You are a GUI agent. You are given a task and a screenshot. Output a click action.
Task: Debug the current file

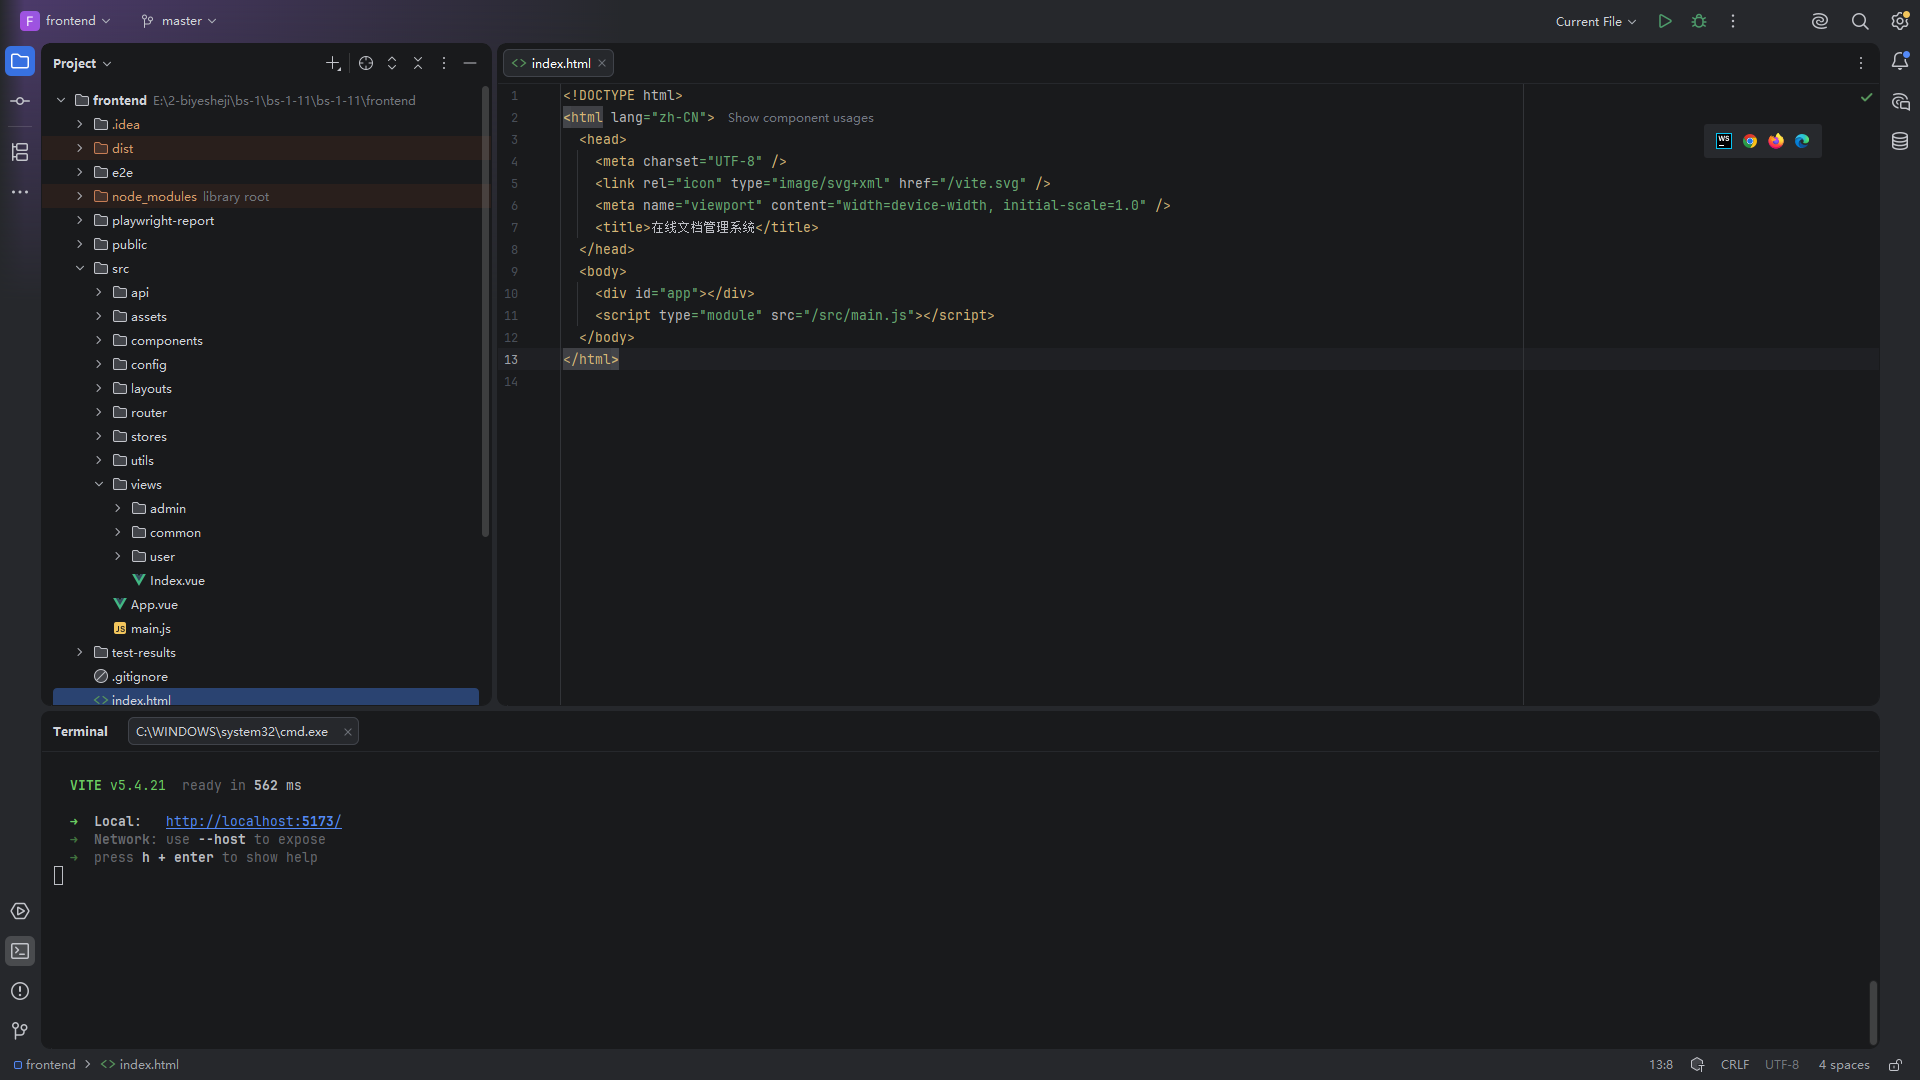click(x=1699, y=21)
